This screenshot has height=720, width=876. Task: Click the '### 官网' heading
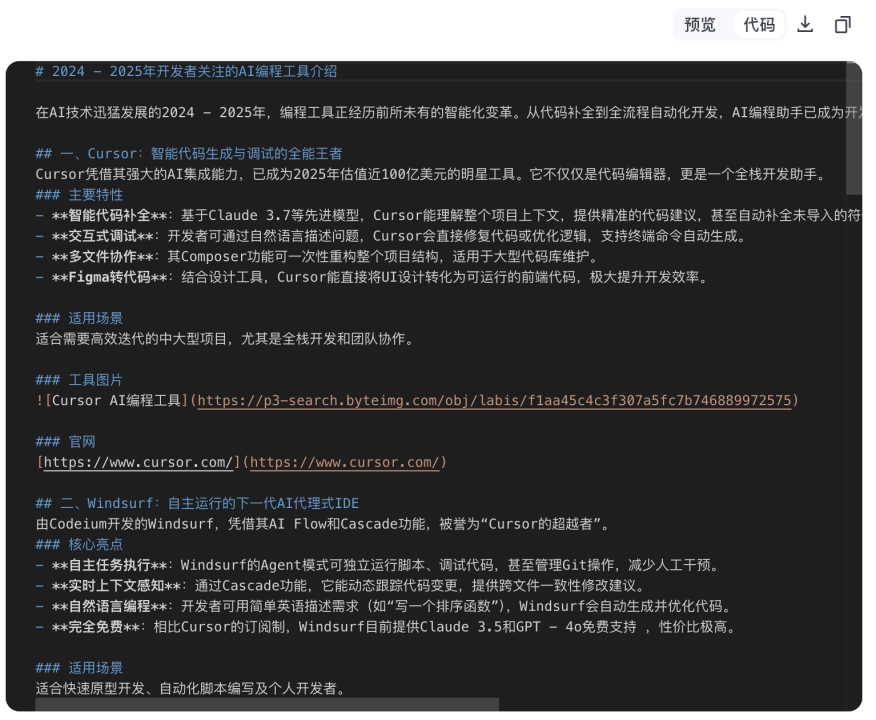point(65,442)
